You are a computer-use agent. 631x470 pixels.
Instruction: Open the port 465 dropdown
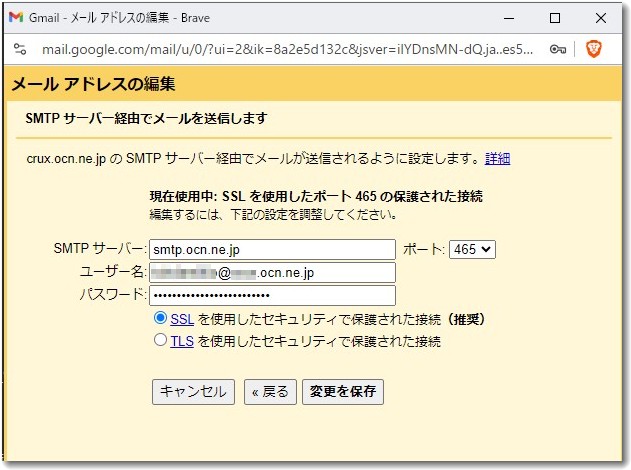click(472, 249)
